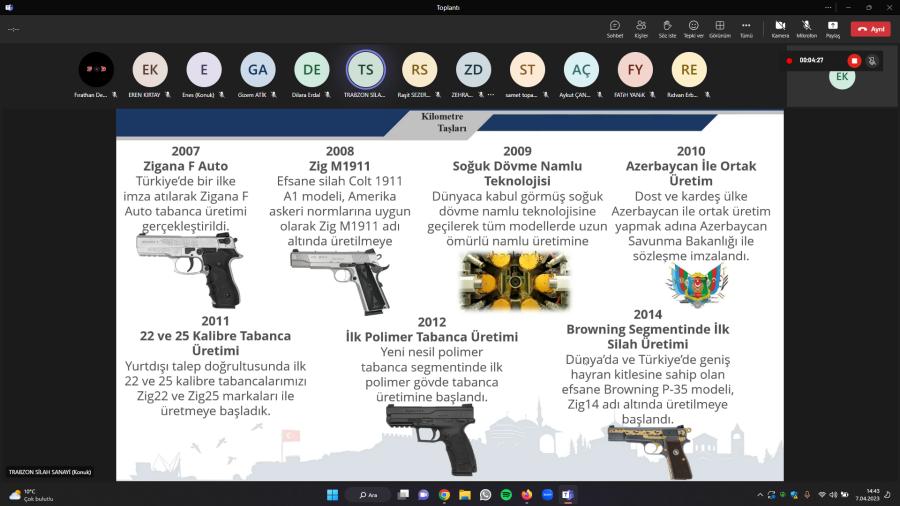The image size is (900, 506).
Task: Select the TS avatar, TRABZON SİLAH
Action: (x=366, y=69)
